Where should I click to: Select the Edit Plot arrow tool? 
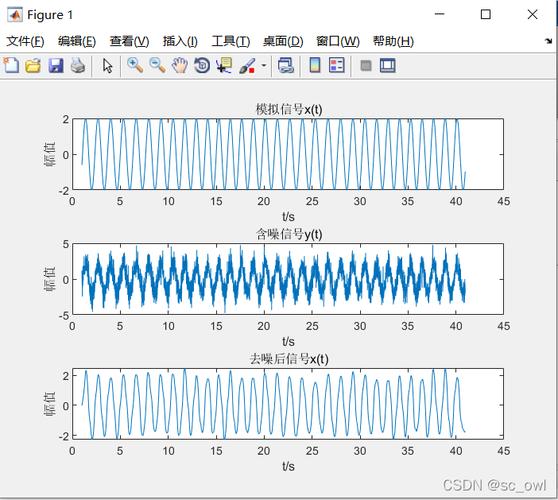point(107,66)
